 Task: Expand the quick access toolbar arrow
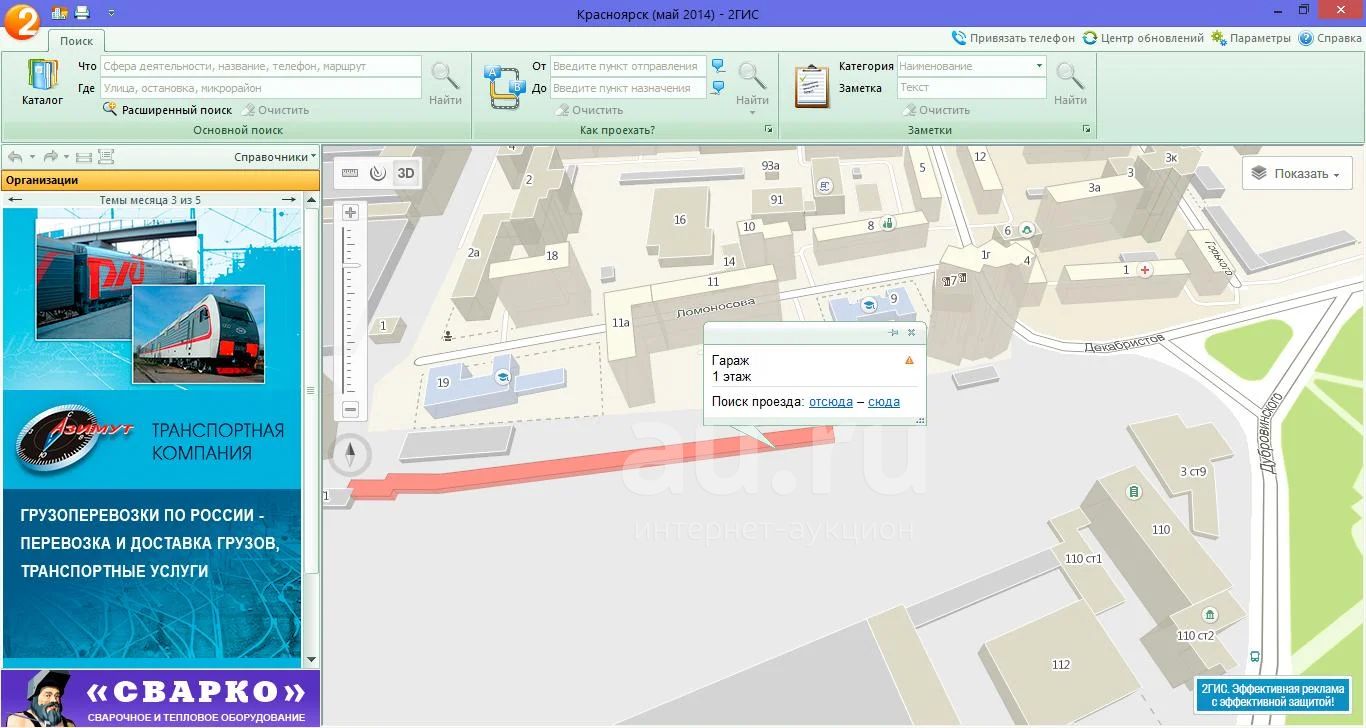111,12
